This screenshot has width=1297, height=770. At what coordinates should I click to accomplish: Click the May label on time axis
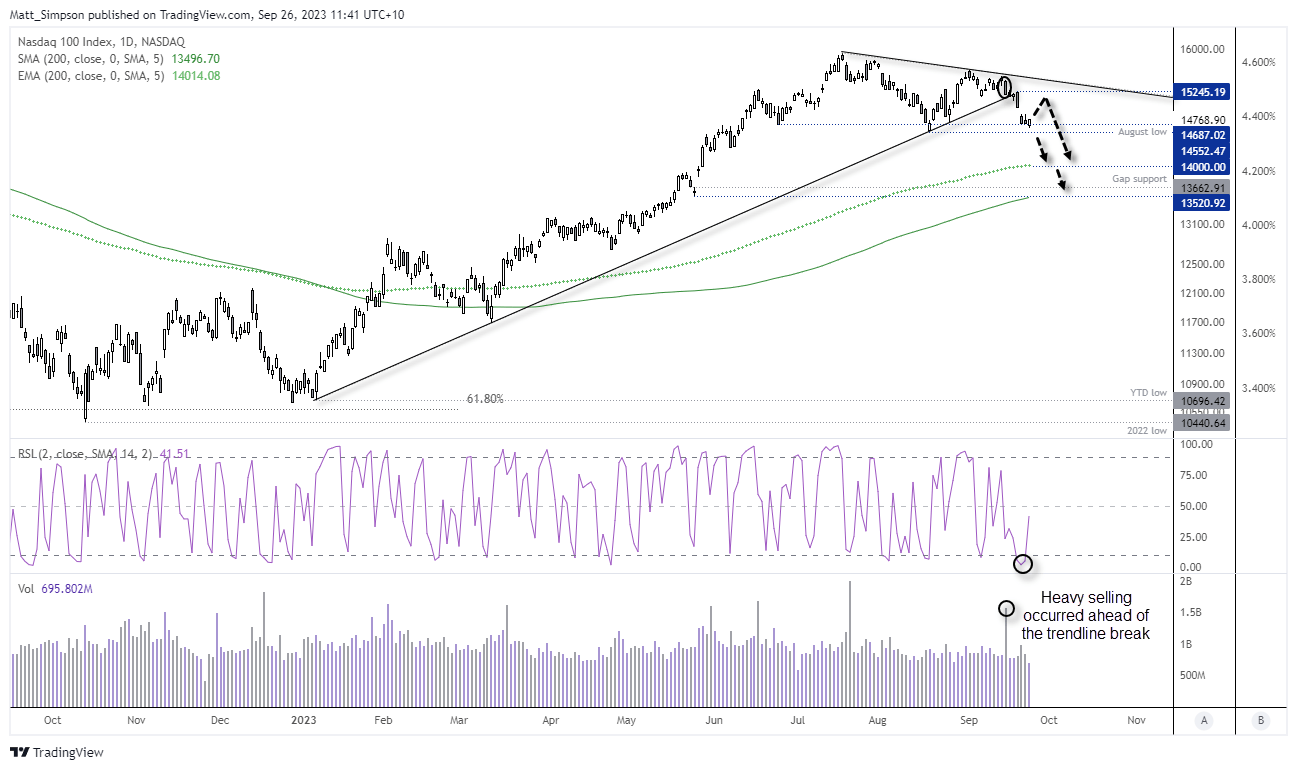coord(627,719)
